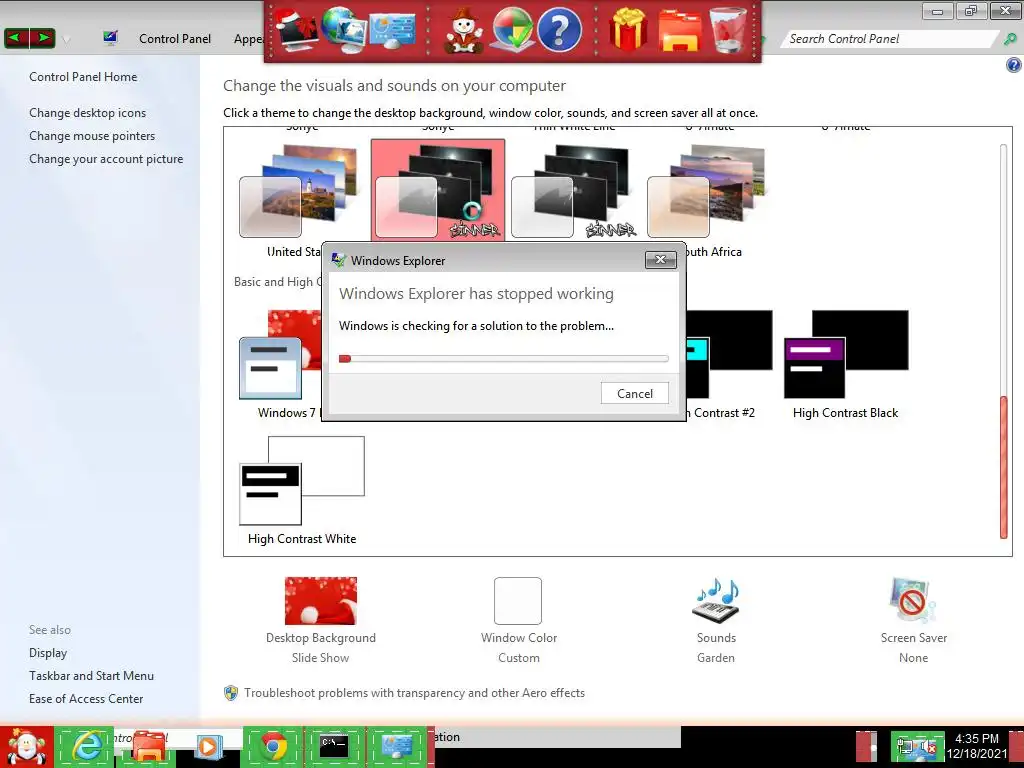
Task: Click the Search Control Panel field
Action: coord(889,39)
